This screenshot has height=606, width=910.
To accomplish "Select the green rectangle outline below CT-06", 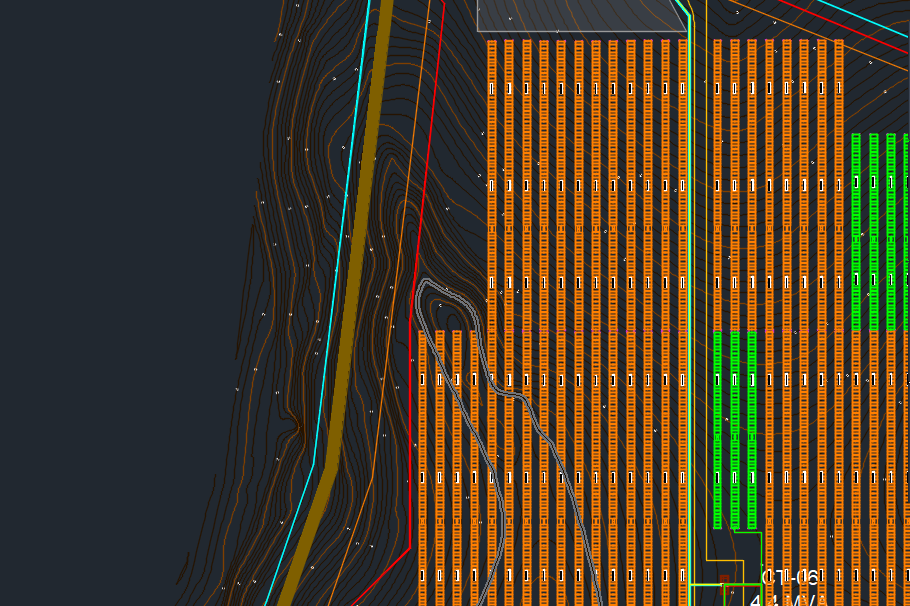I will (x=741, y=594).
